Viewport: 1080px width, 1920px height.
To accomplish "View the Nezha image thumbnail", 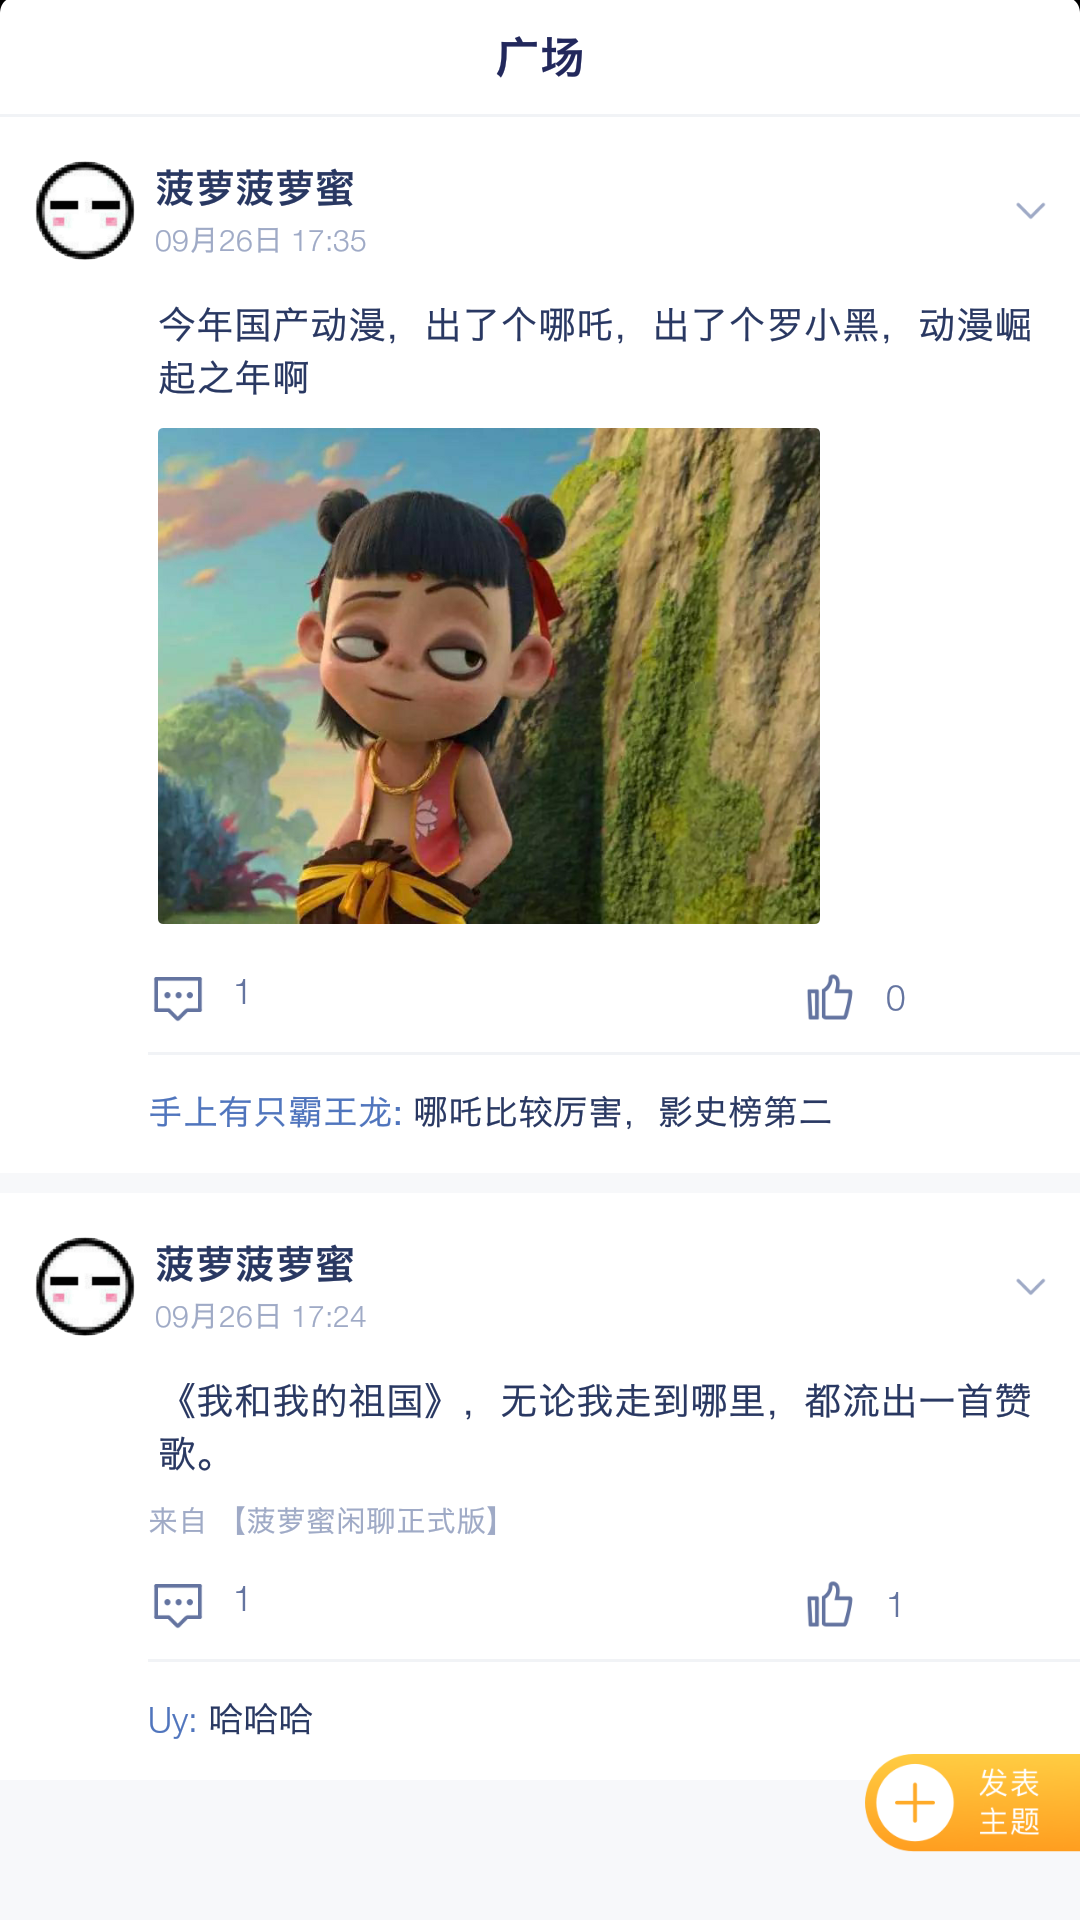I will [489, 676].
